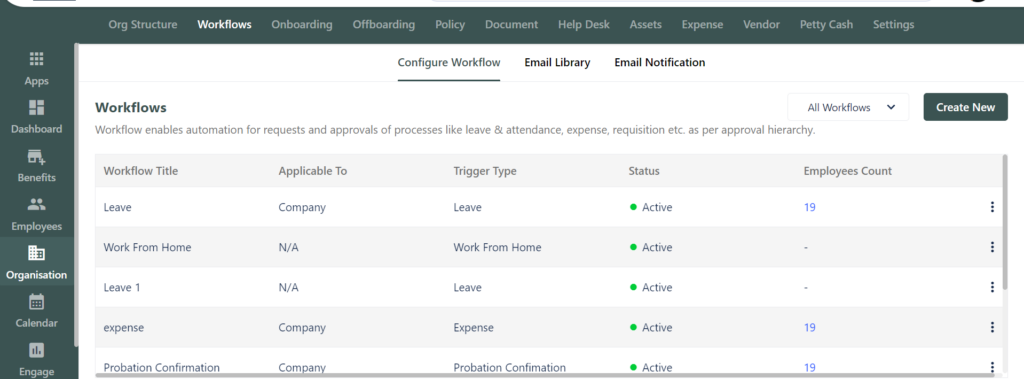The image size is (1024, 379).
Task: Open the Onboarding menu
Action: [x=302, y=25]
